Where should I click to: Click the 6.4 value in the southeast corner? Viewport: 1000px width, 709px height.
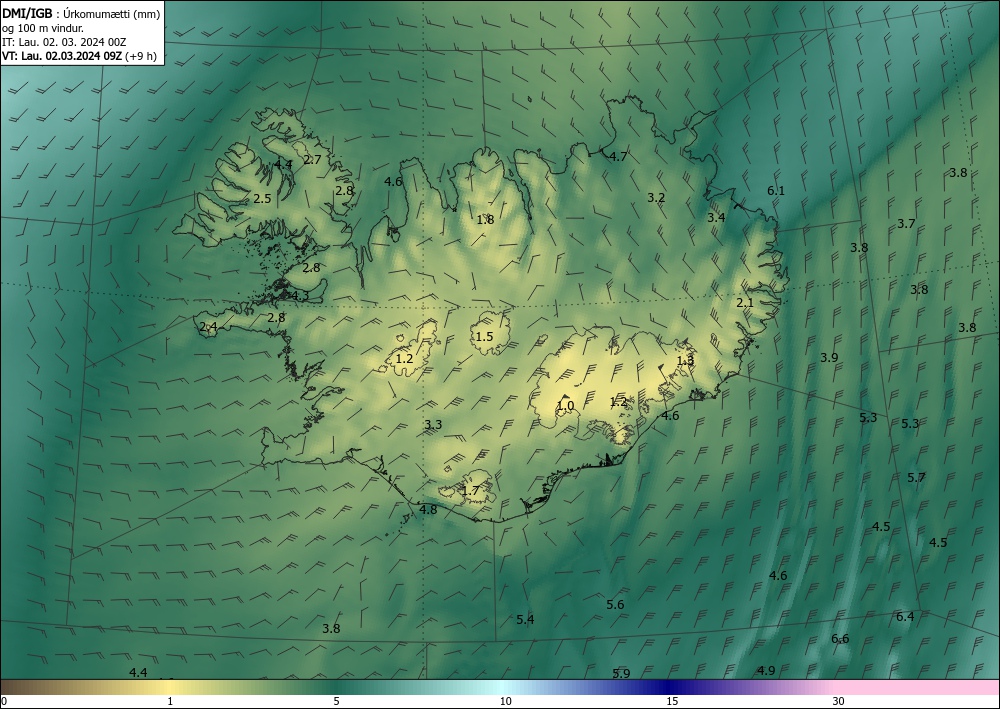click(x=905, y=617)
